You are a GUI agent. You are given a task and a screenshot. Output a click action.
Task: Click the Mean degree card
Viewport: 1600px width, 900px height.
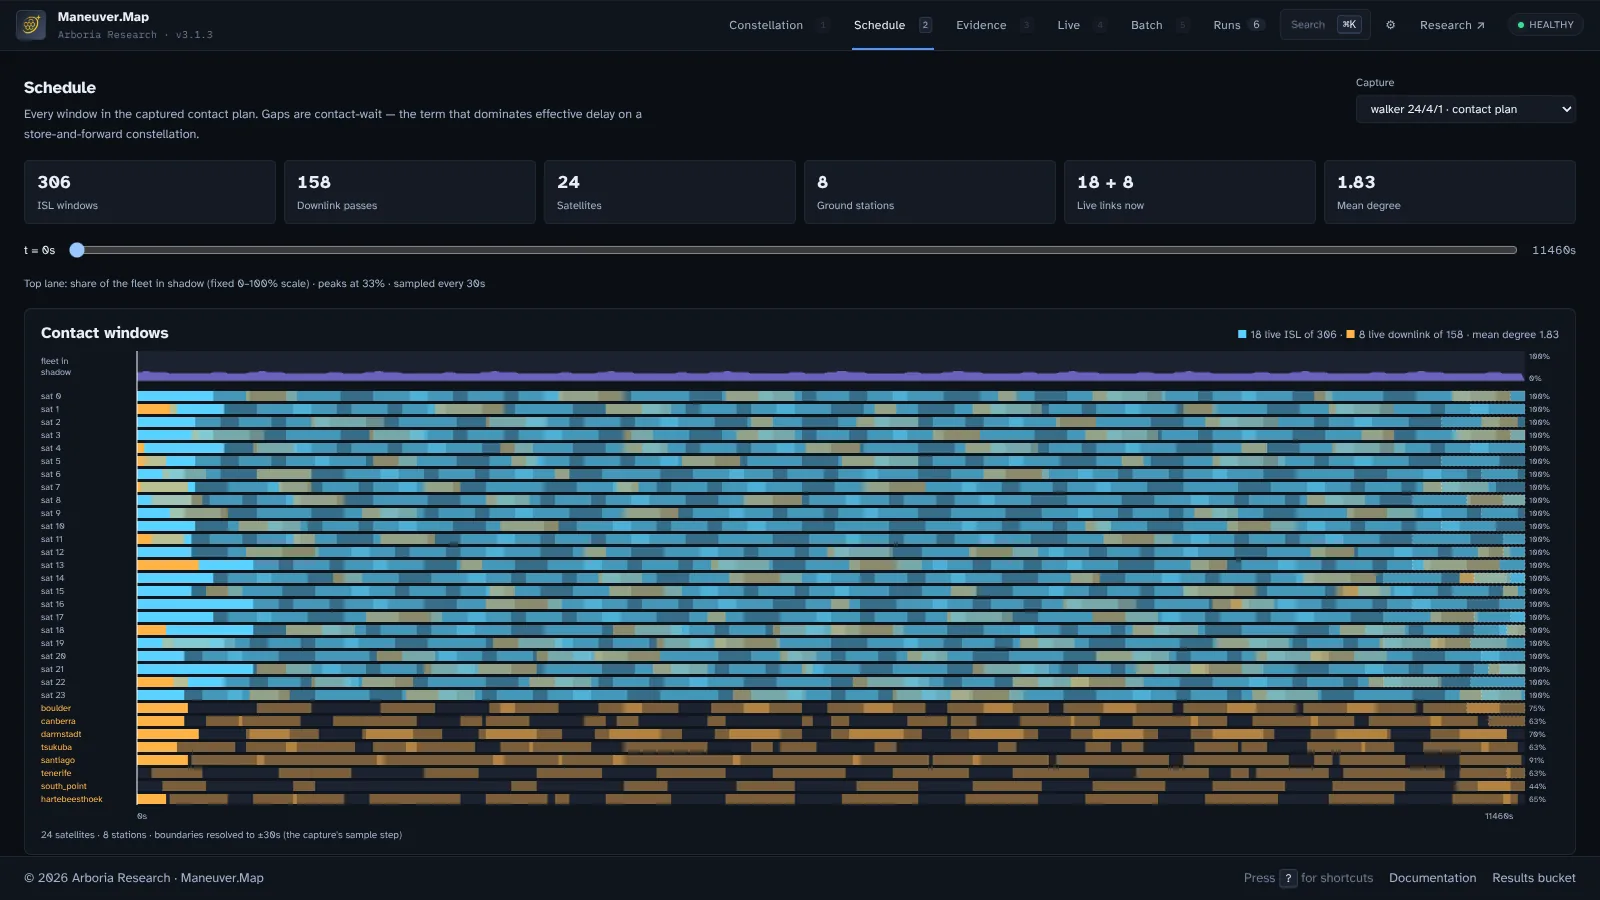click(1450, 192)
